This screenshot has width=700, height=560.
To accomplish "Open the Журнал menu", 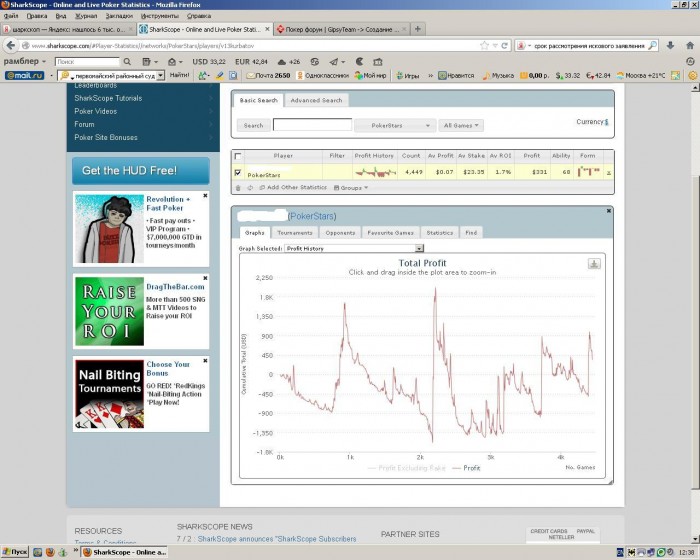I will pyautogui.click(x=86, y=16).
